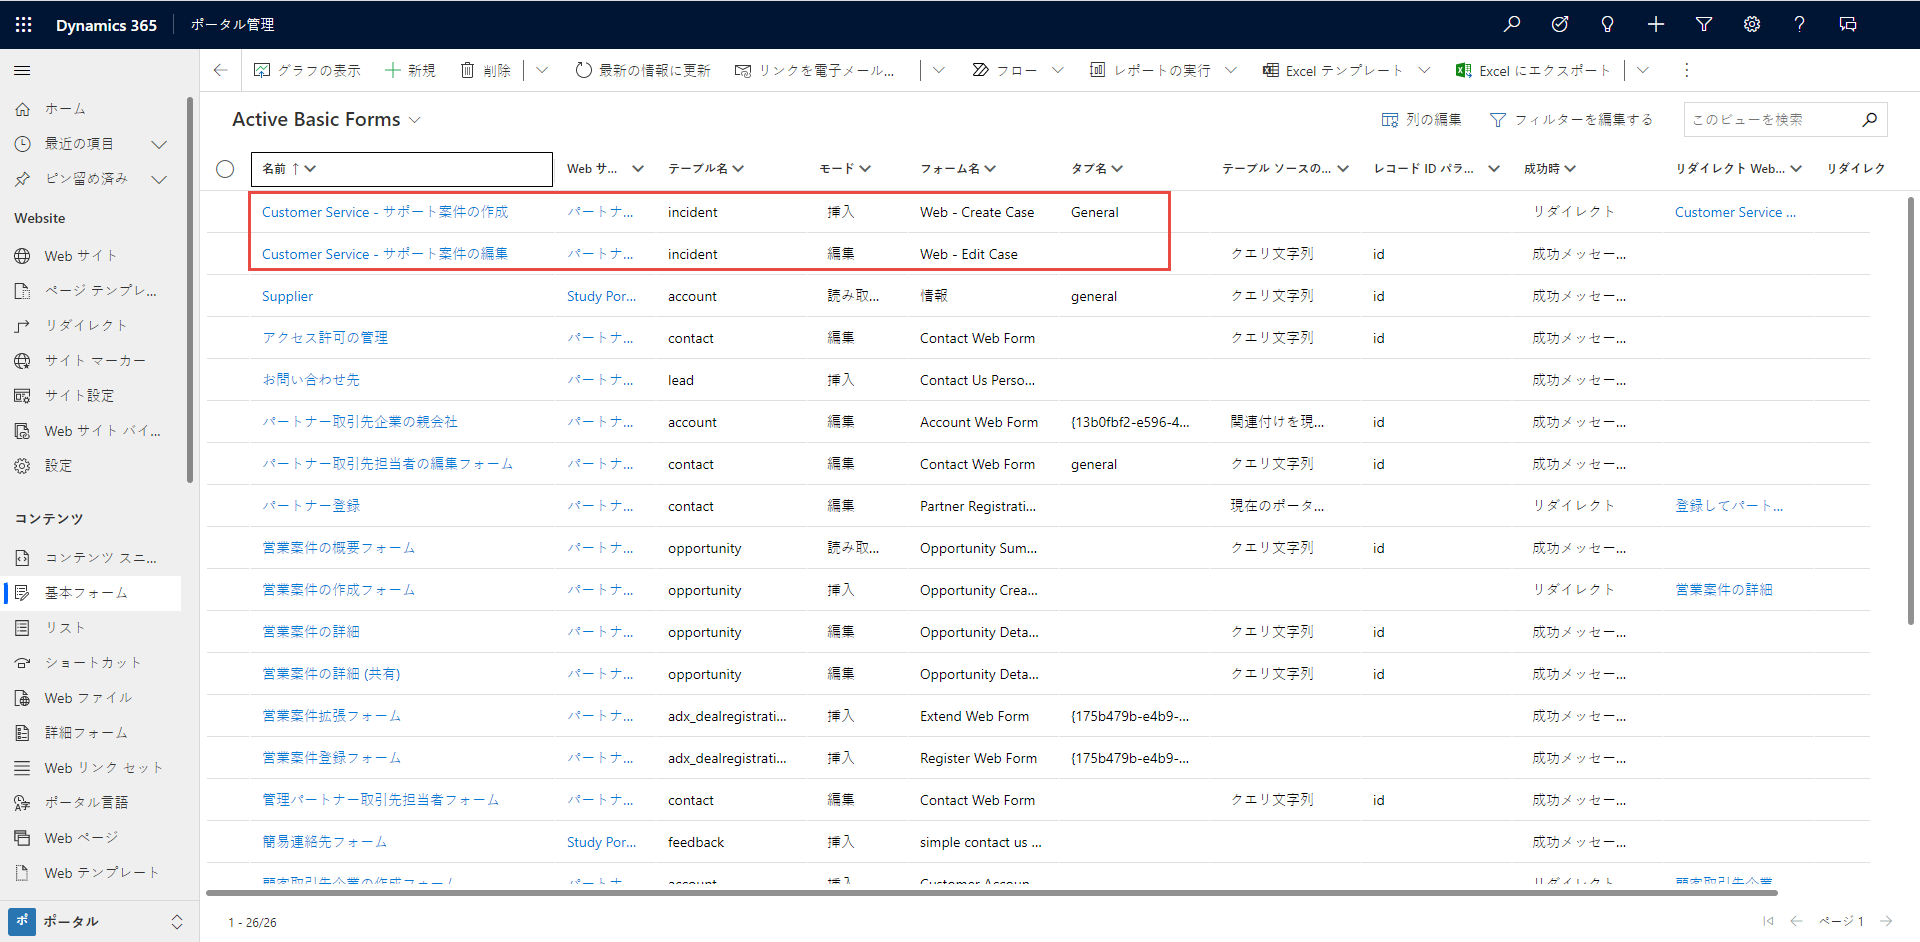Open the Supplier form record link
The width and height of the screenshot is (1920, 942).
point(287,296)
